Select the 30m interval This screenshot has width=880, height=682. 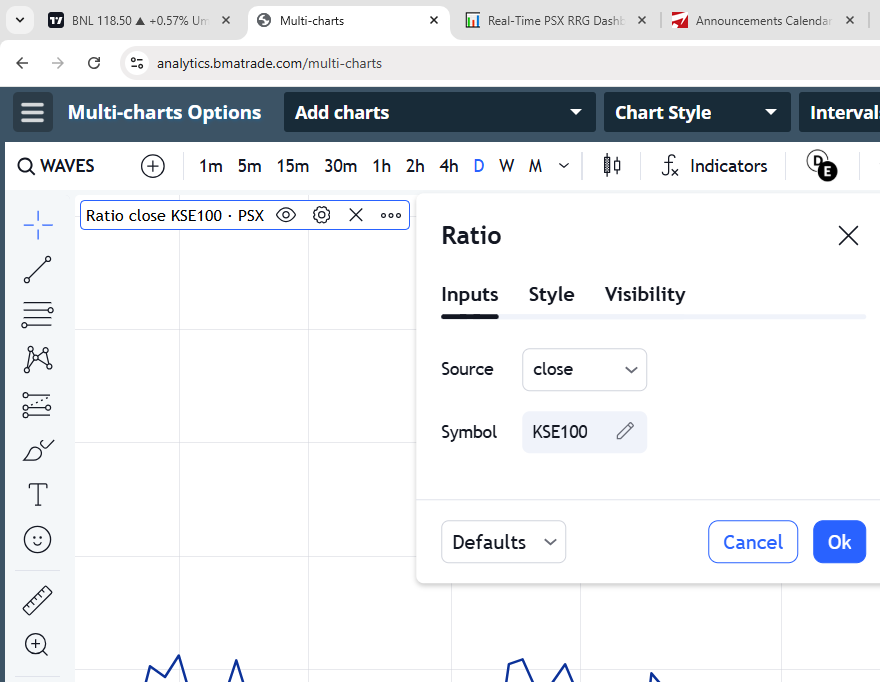pos(340,166)
